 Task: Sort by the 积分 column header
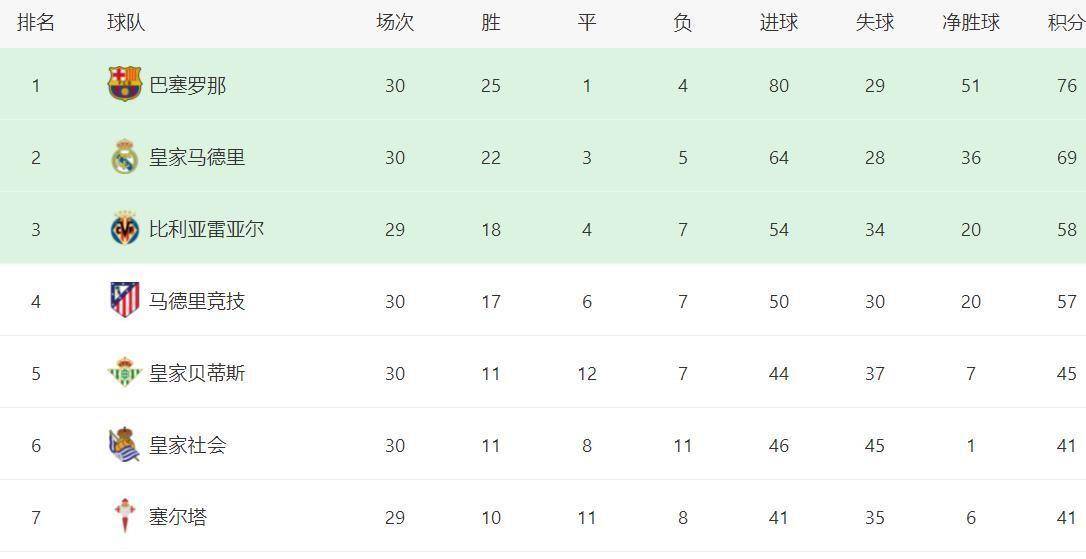pos(1065,23)
